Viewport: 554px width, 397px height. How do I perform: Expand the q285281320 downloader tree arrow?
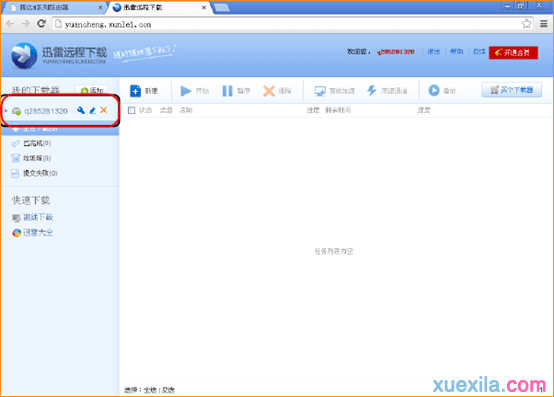tap(6, 111)
